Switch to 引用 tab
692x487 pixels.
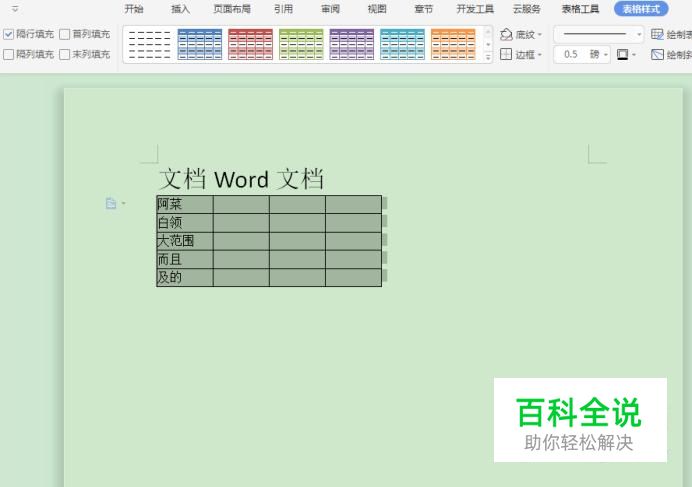(x=283, y=9)
